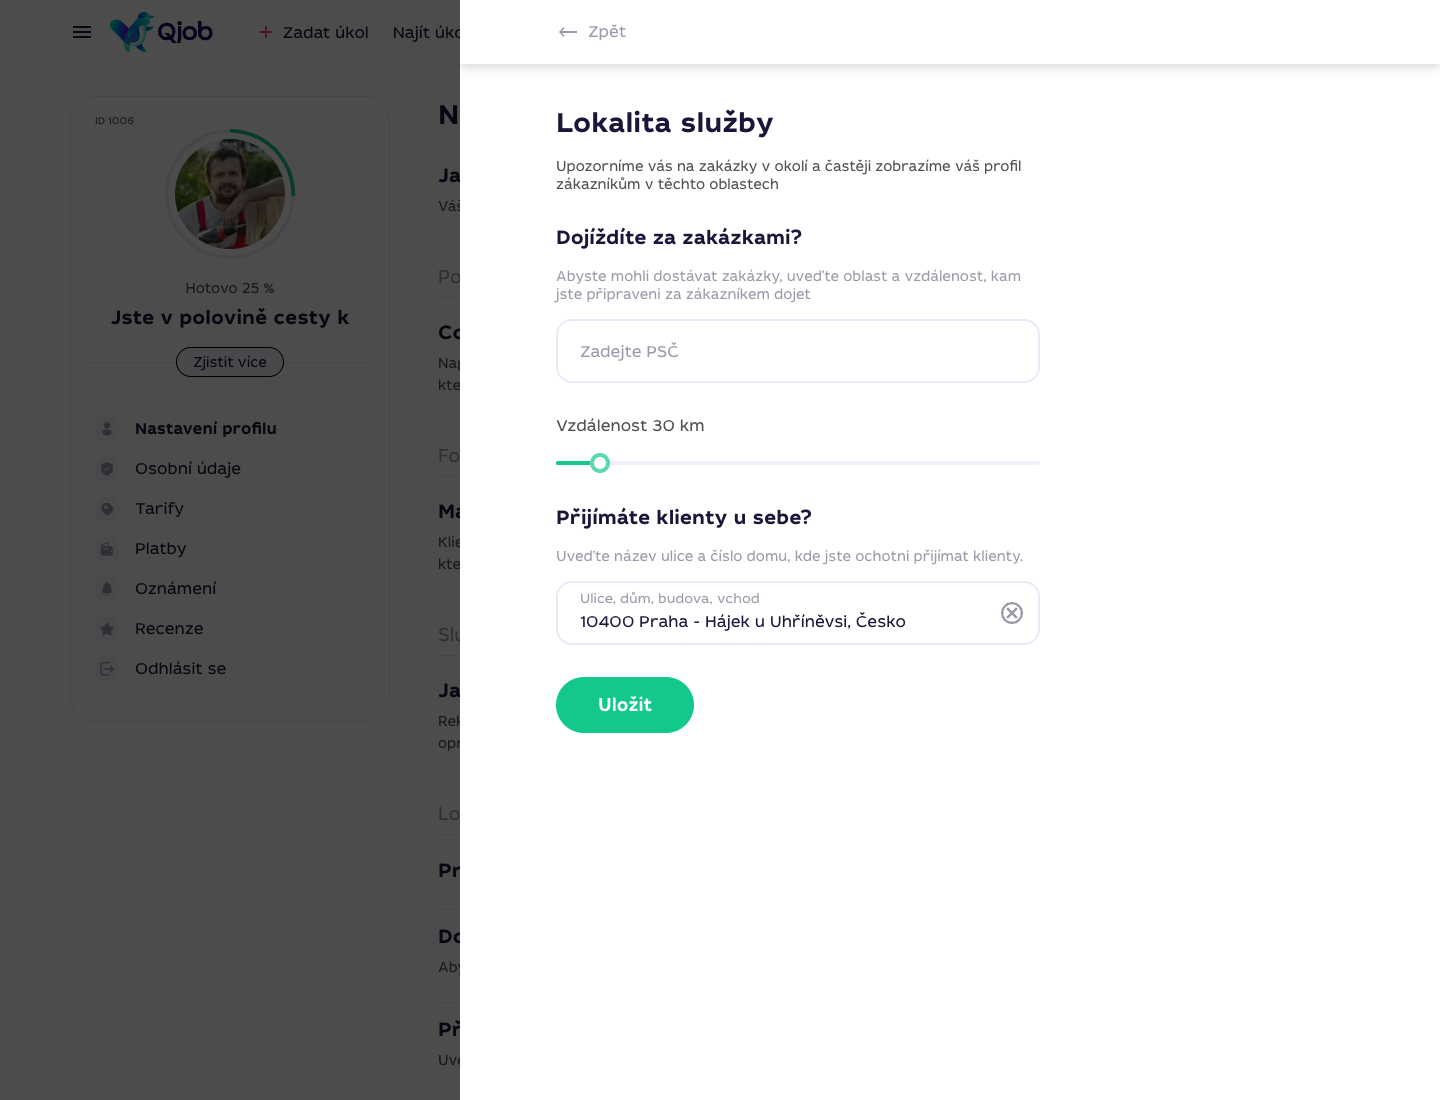Screen dimensions: 1440x1100
Task: Open Nastavení profilu in the sidebar
Action: coord(206,428)
